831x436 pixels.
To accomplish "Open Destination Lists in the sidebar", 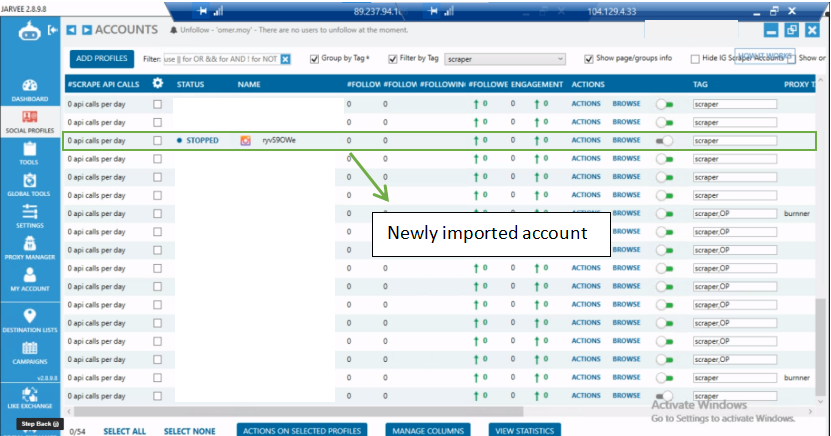I will [30, 321].
